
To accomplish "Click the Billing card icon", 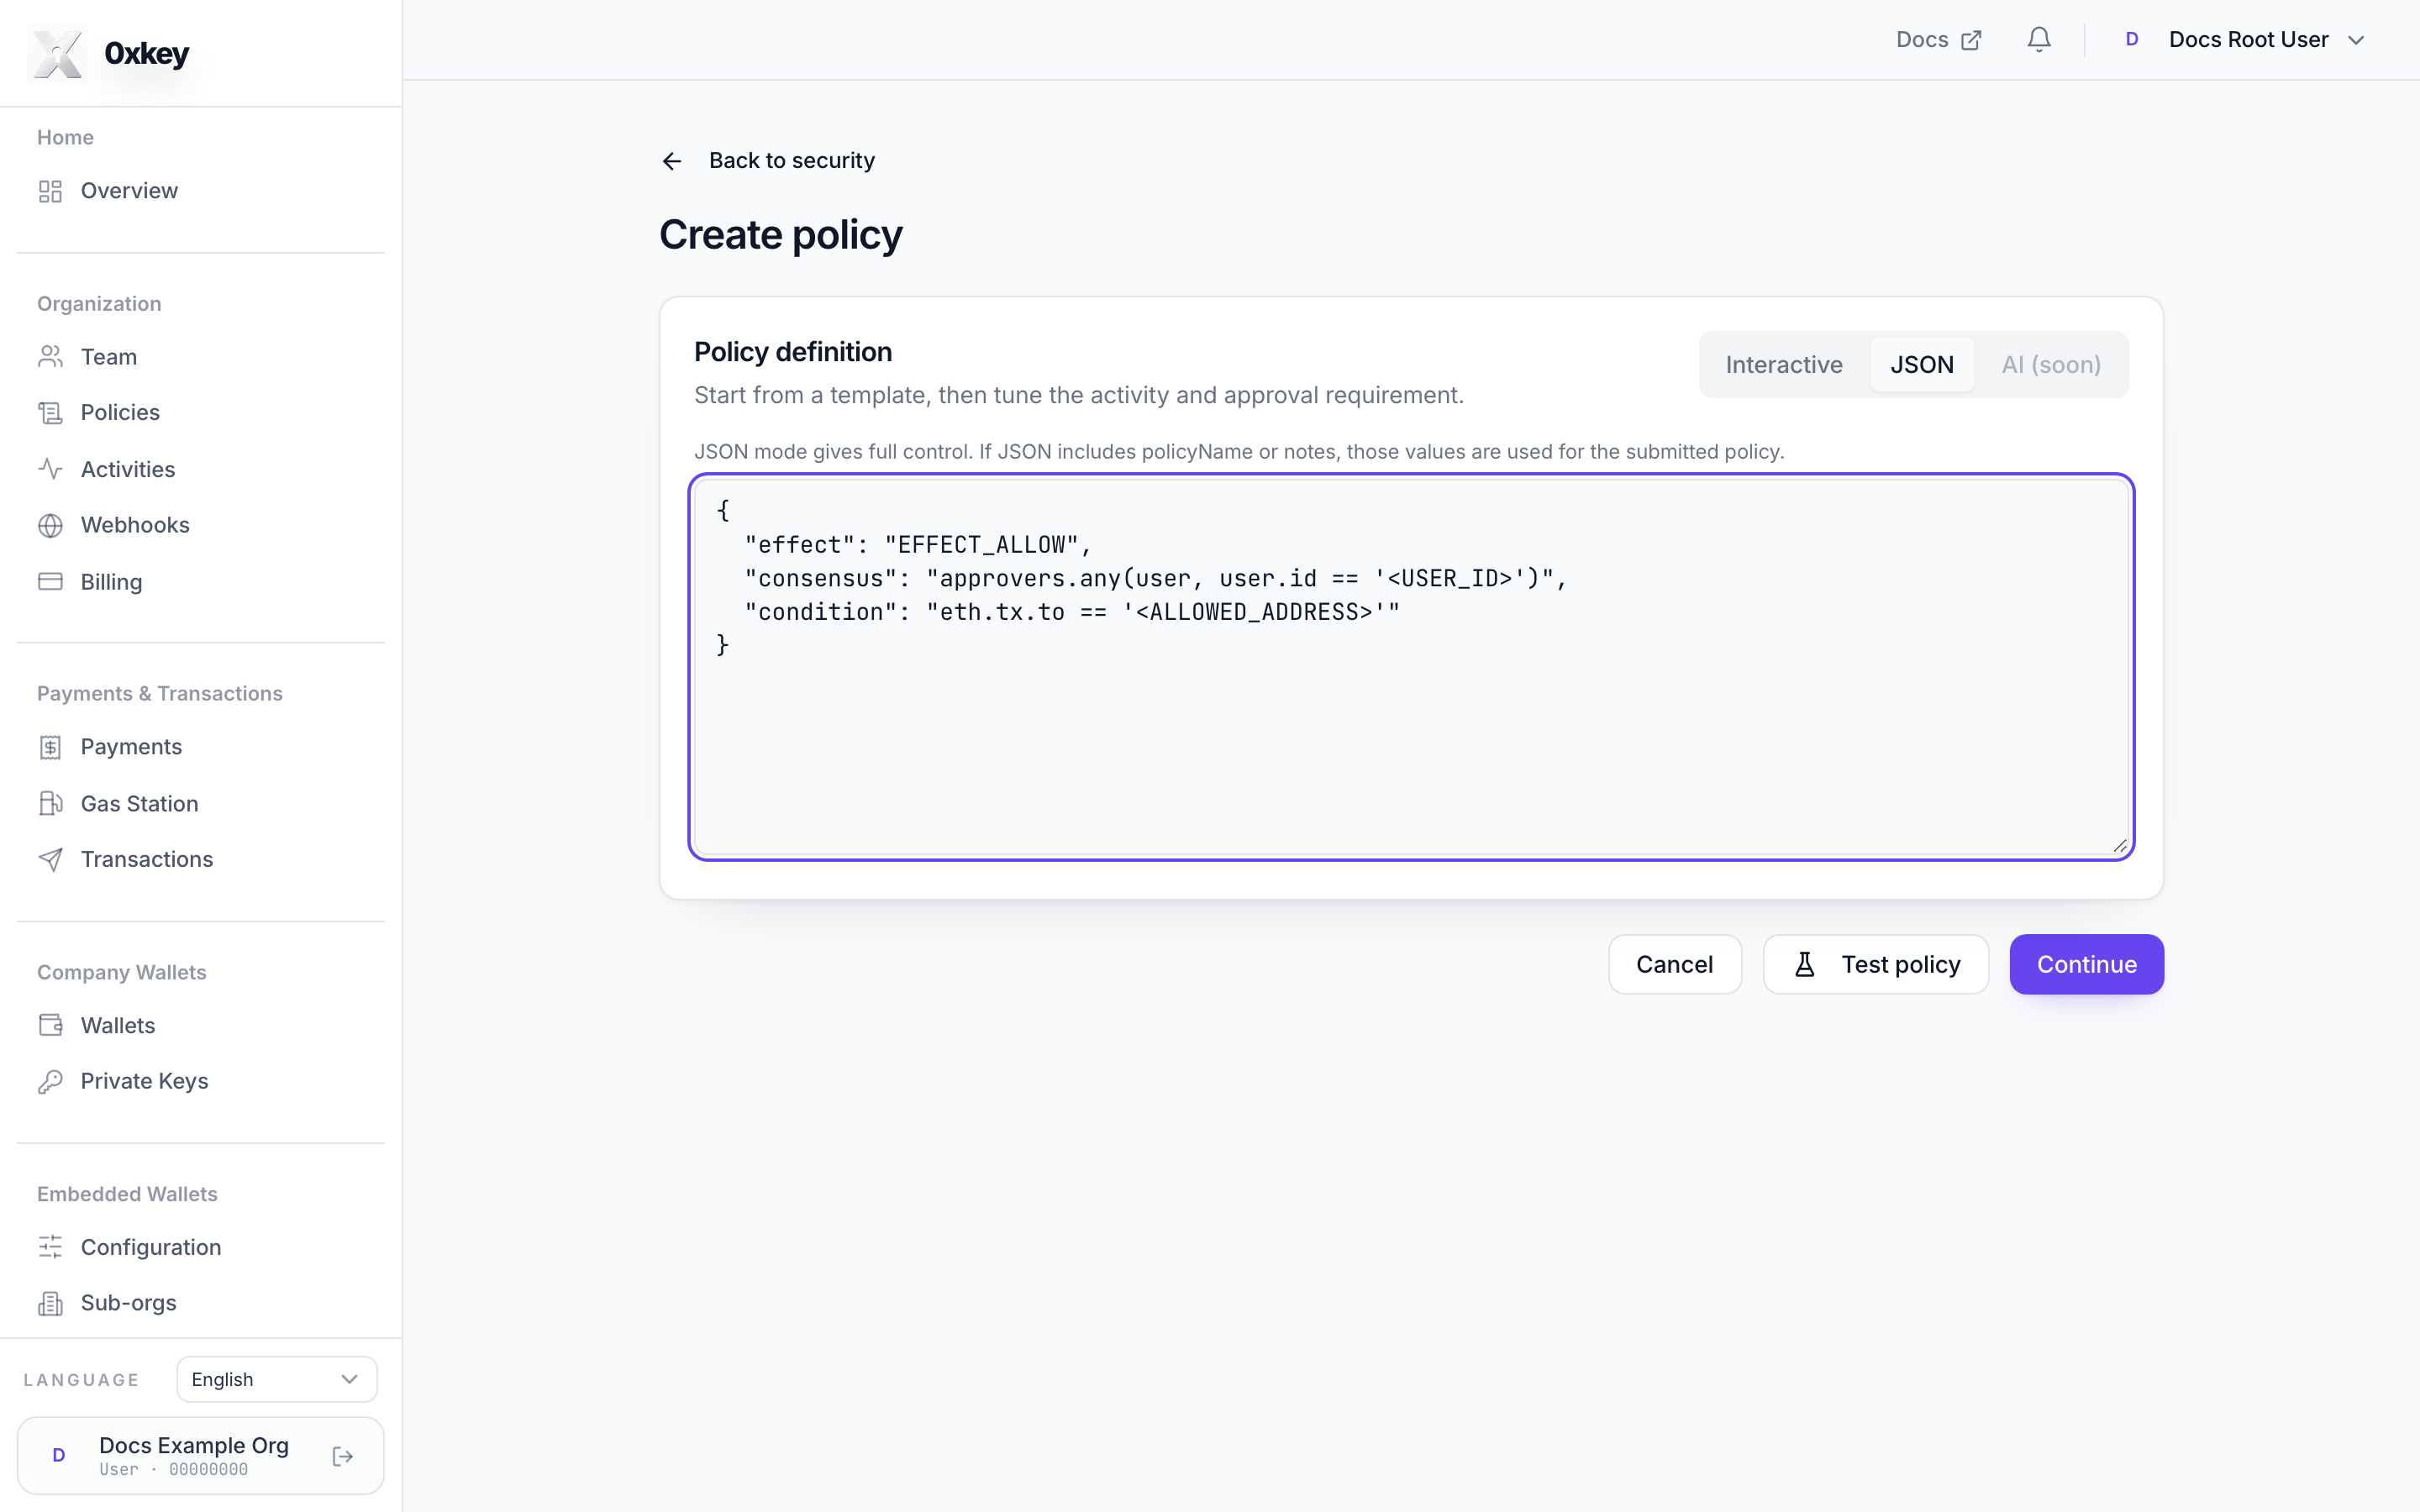I will click(x=50, y=581).
